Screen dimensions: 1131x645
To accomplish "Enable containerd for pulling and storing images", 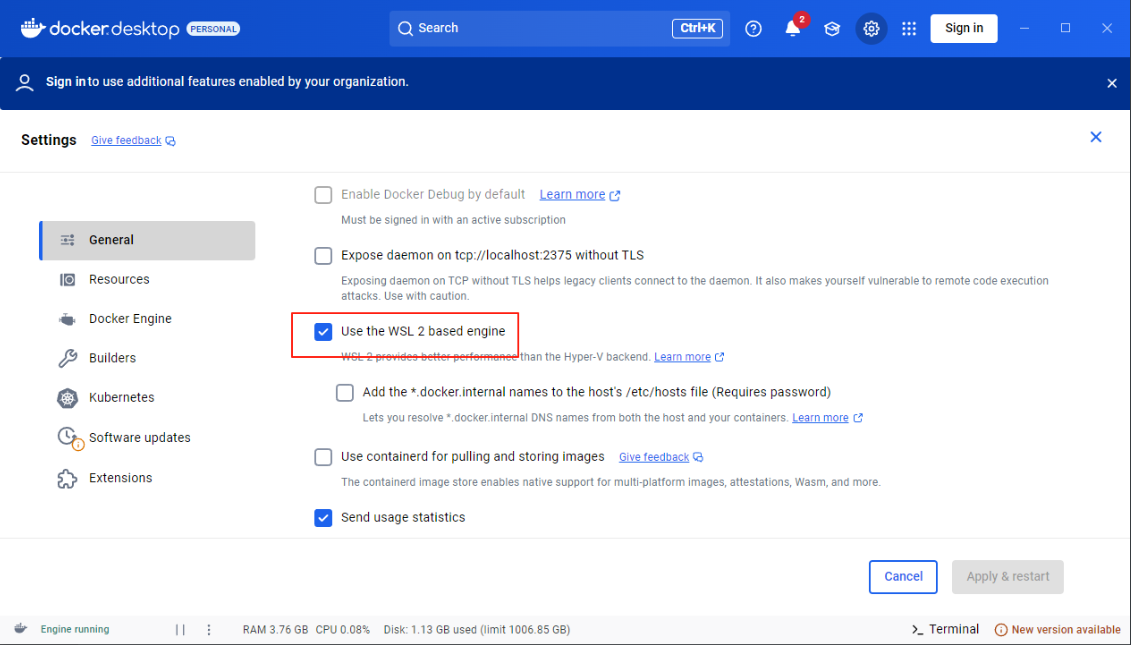I will pos(323,457).
